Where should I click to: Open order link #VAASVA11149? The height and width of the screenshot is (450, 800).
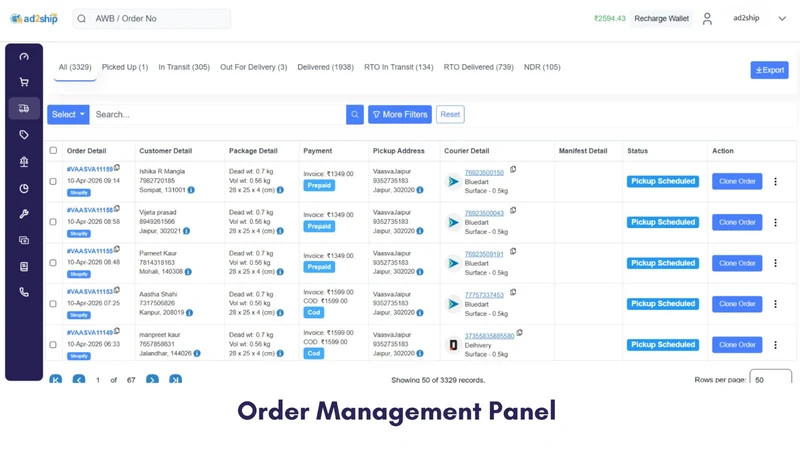click(90, 333)
